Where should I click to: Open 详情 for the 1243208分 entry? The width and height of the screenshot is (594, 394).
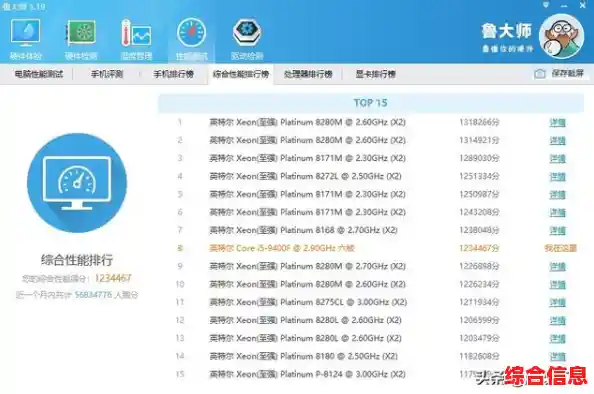[557, 213]
